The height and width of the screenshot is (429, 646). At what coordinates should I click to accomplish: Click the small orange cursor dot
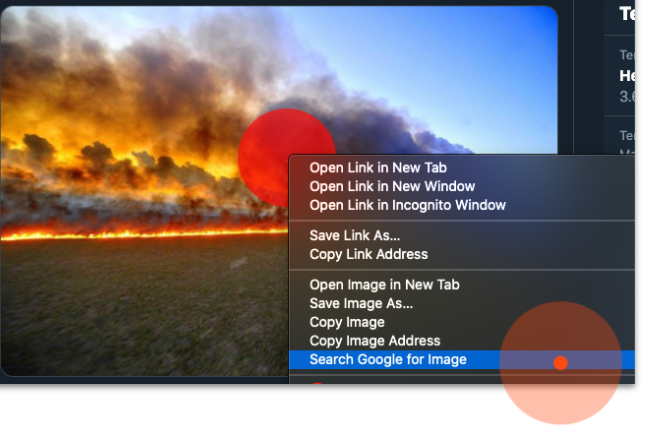pyautogui.click(x=560, y=363)
